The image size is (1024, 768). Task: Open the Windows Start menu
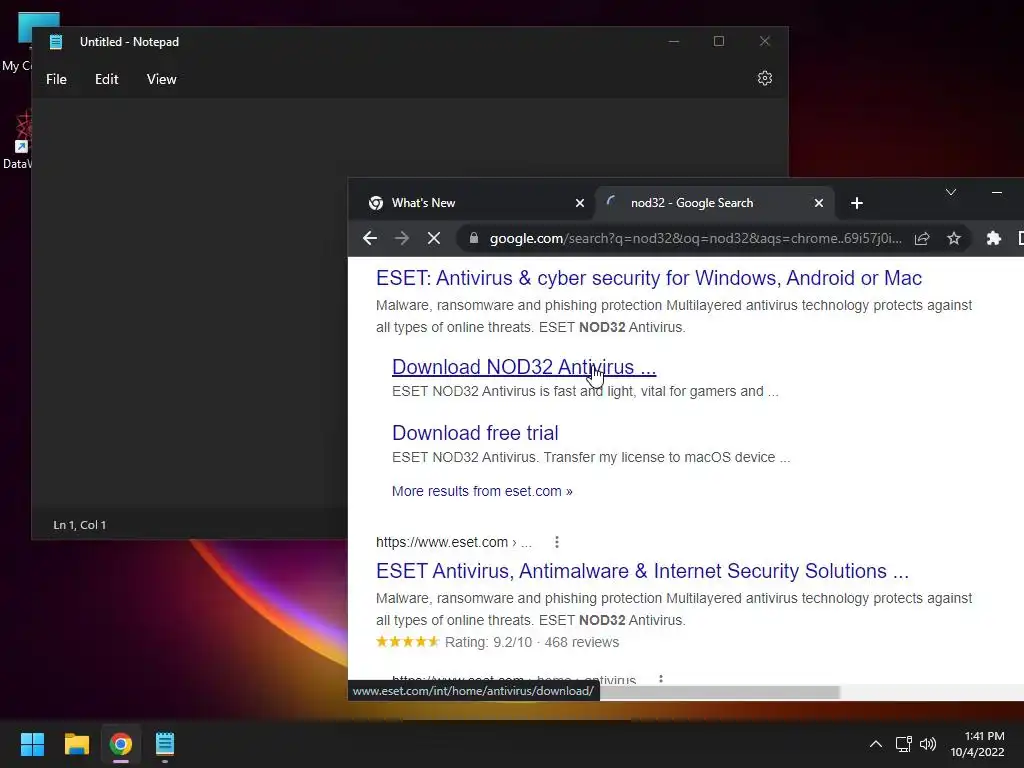(x=32, y=744)
